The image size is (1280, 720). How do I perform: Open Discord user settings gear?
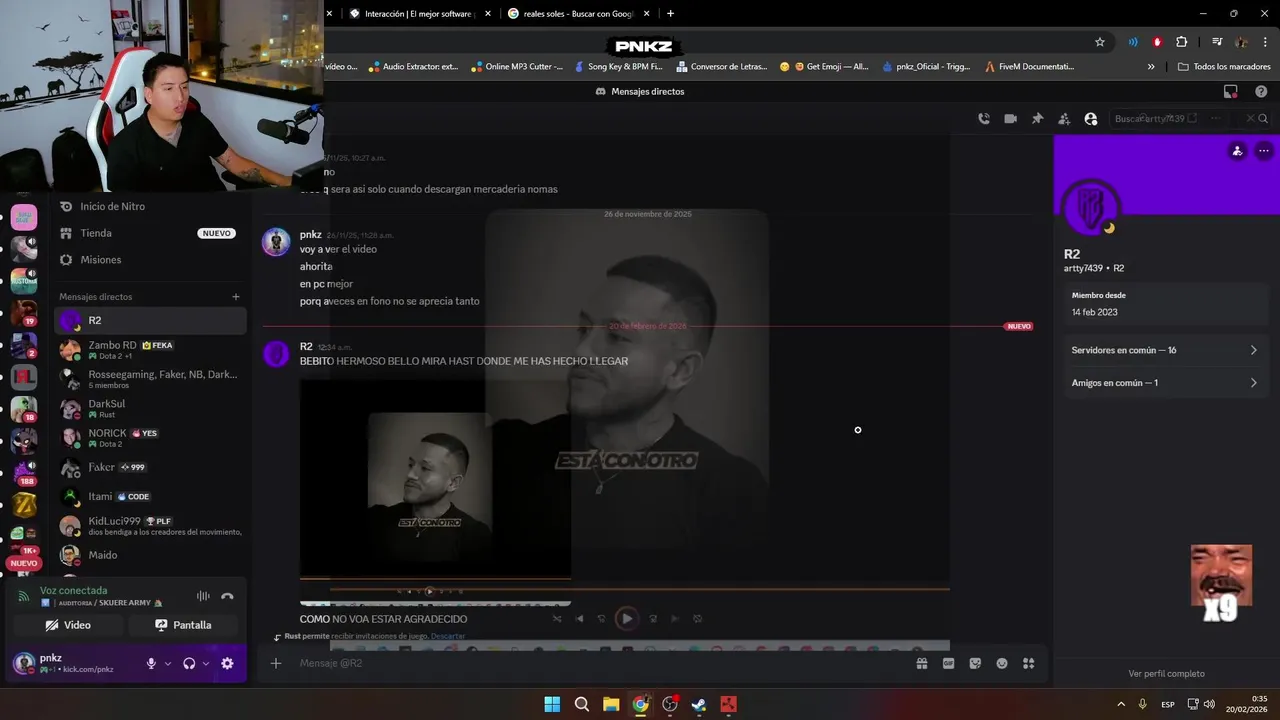227,663
